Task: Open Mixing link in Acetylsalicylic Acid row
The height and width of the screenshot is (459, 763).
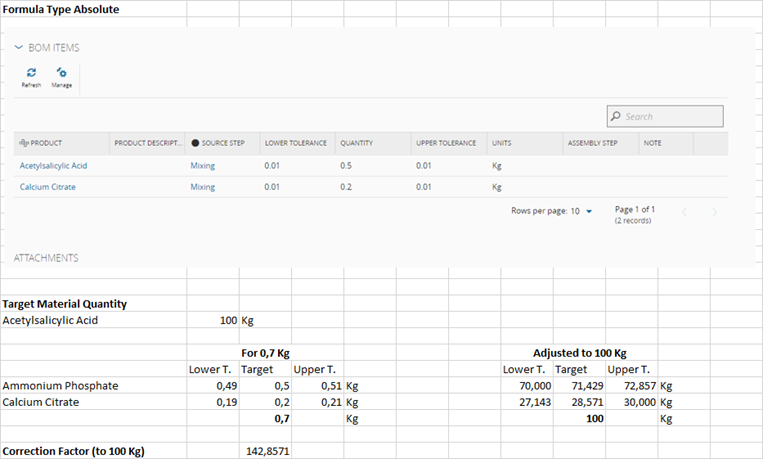Action: [x=202, y=165]
